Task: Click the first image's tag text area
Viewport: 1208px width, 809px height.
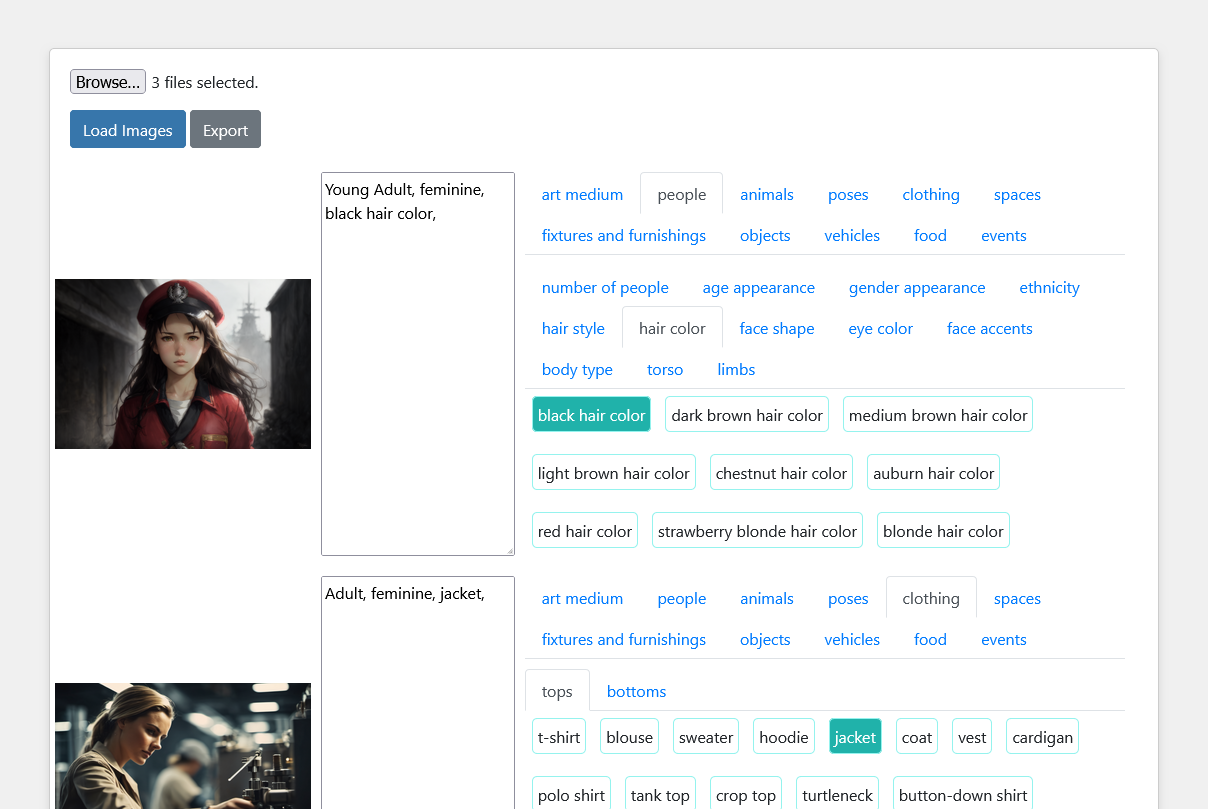Action: 418,364
